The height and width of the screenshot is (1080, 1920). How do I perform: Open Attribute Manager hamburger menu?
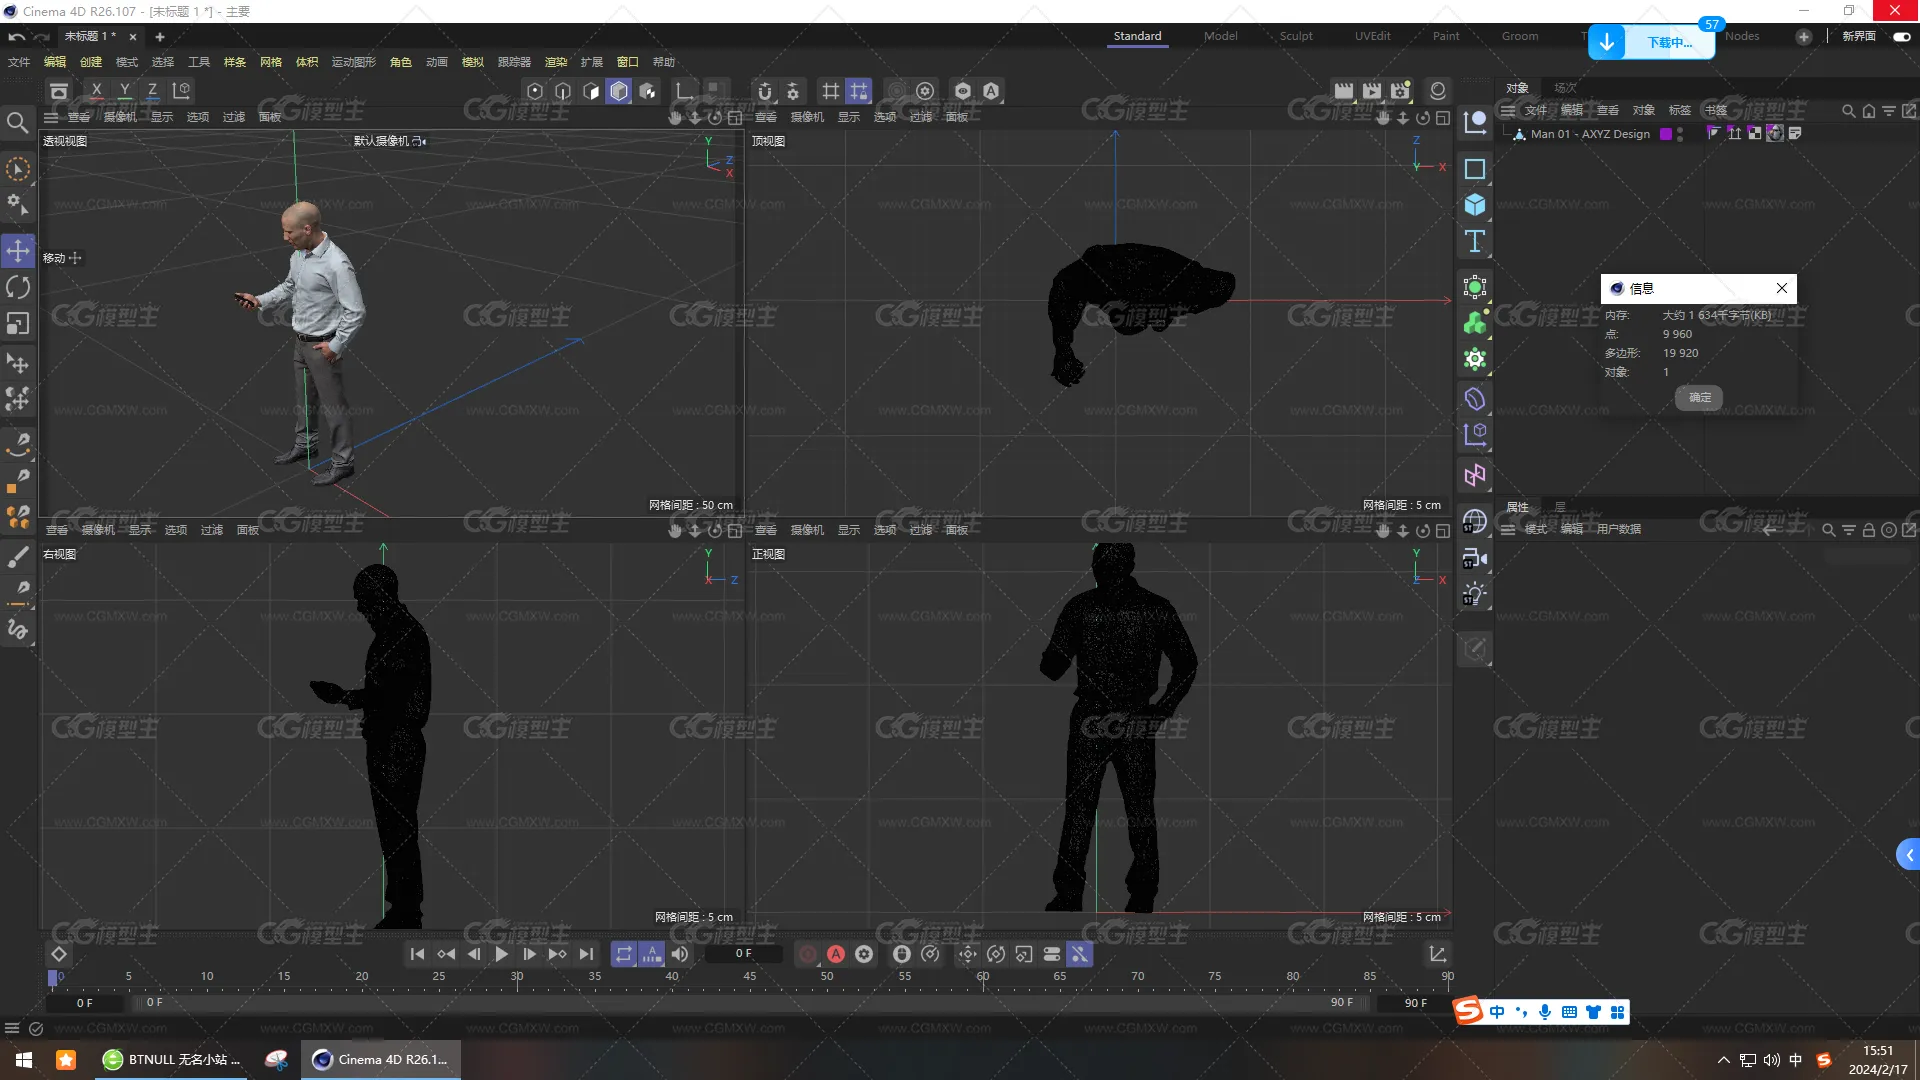pyautogui.click(x=1507, y=529)
